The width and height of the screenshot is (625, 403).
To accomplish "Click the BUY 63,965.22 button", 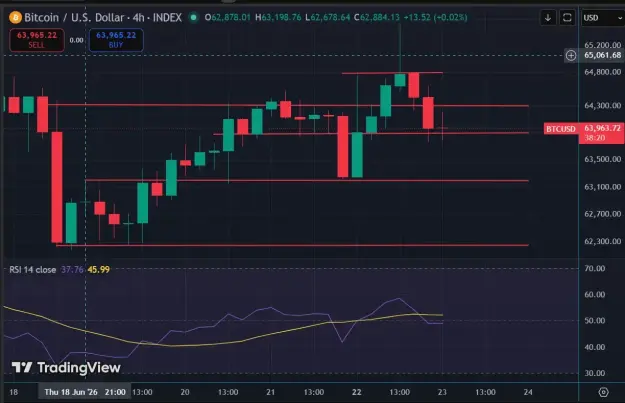I will 116,40.
